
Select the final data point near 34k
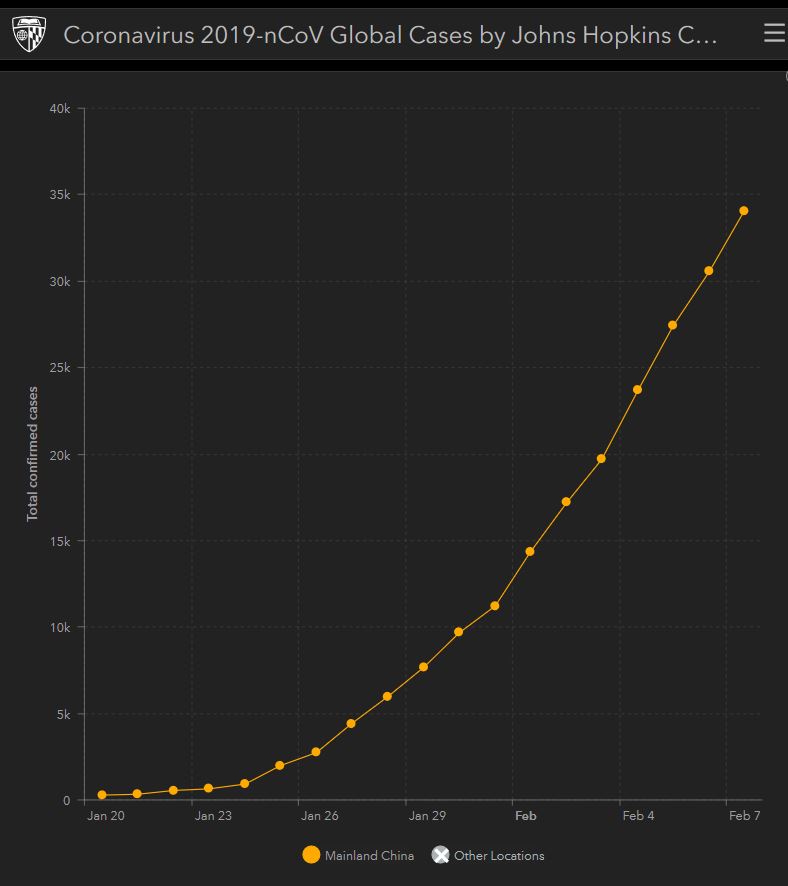[x=744, y=211]
